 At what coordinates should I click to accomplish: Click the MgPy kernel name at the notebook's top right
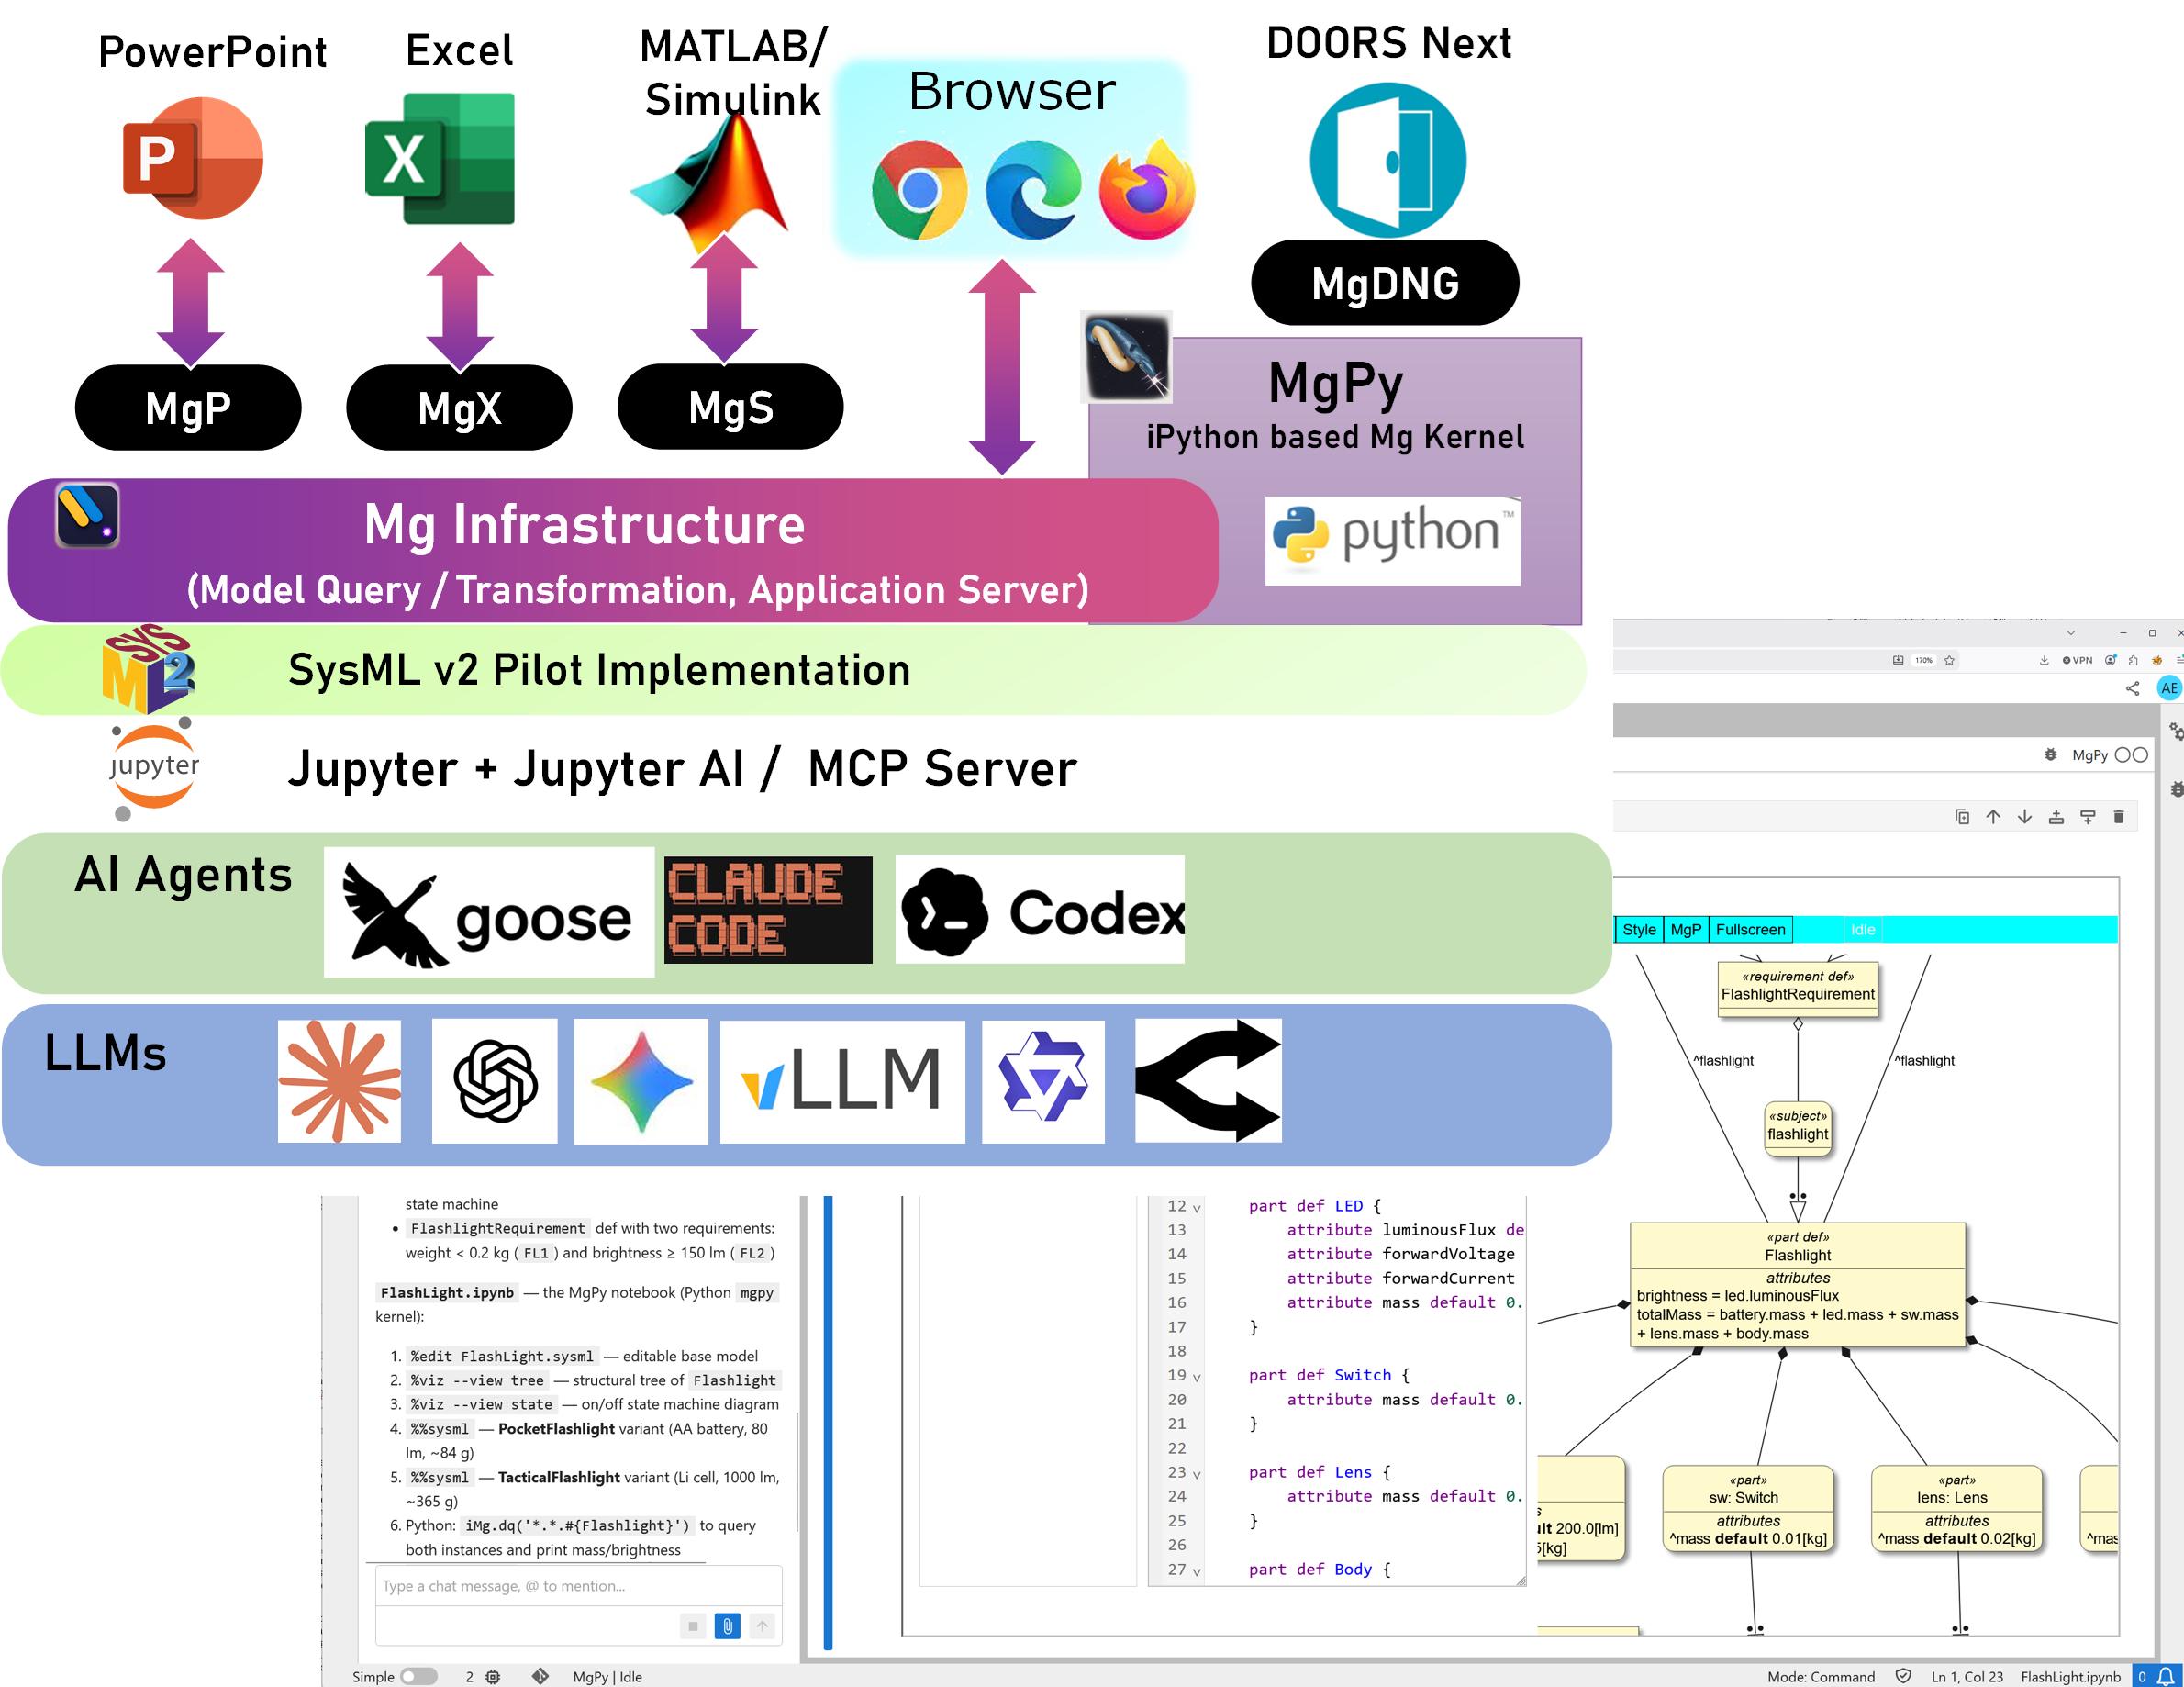2090,755
